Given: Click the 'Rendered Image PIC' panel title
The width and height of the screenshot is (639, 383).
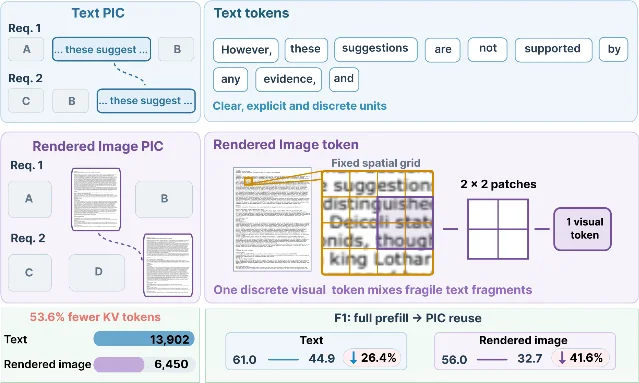Looking at the screenshot, I should 98,146.
